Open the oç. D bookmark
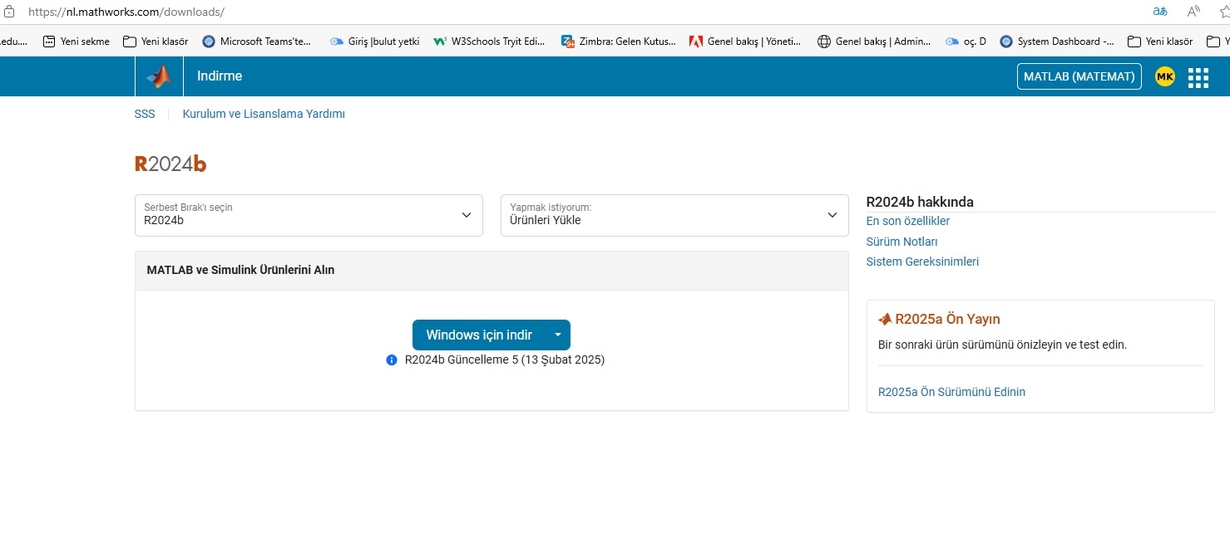 point(966,41)
